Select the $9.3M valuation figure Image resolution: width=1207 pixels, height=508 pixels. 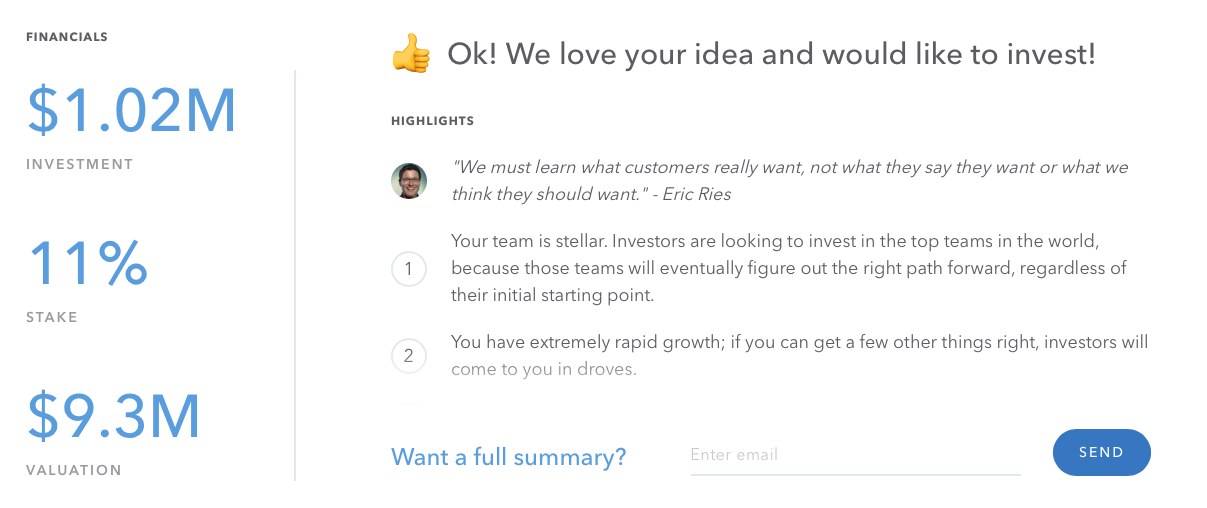click(114, 417)
